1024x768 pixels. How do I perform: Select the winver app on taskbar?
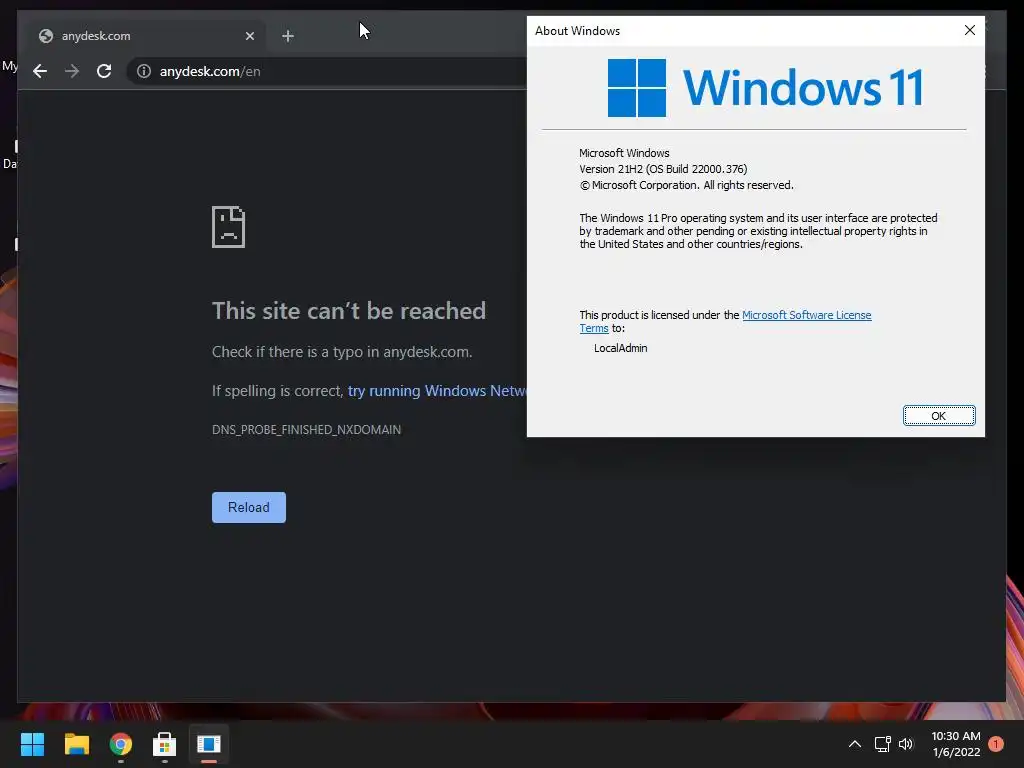tap(209, 744)
